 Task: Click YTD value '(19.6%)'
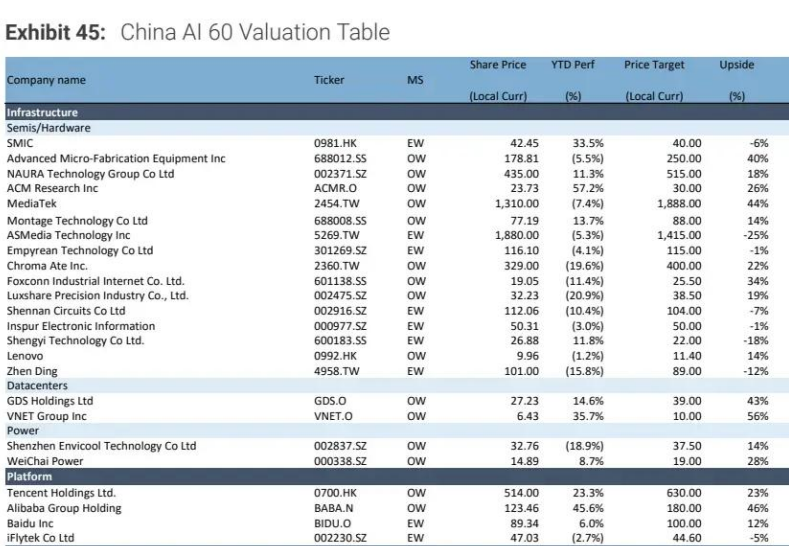click(584, 266)
